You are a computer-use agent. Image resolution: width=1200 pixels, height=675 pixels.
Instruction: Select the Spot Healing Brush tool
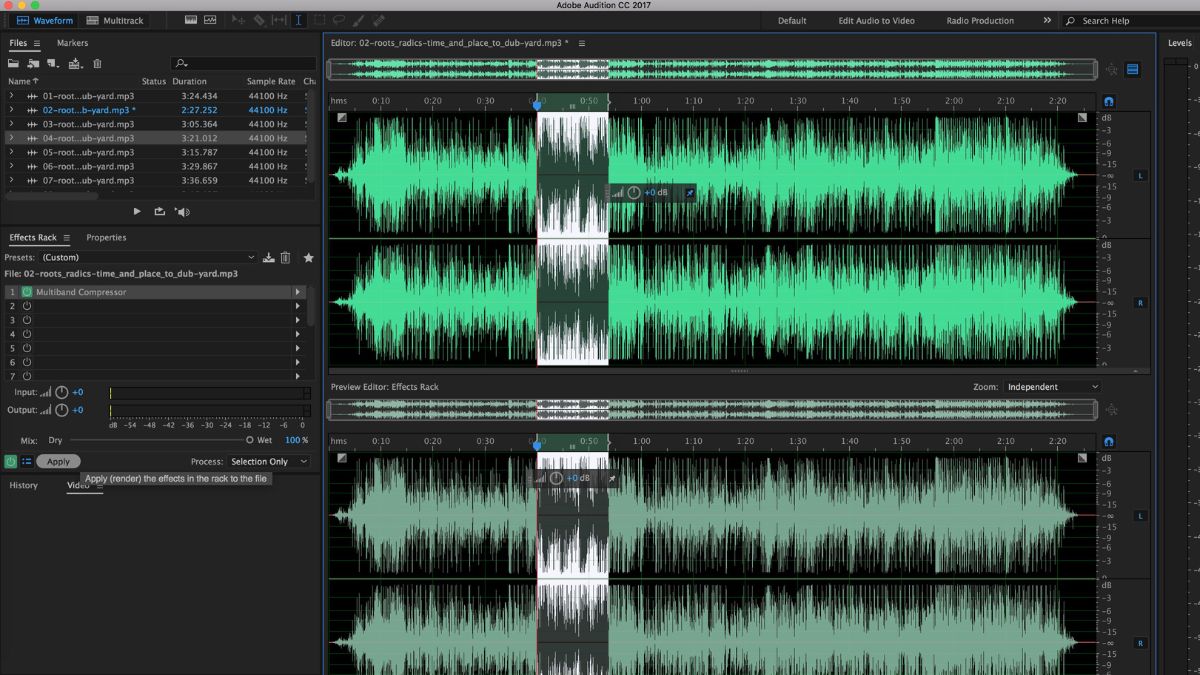tap(379, 20)
